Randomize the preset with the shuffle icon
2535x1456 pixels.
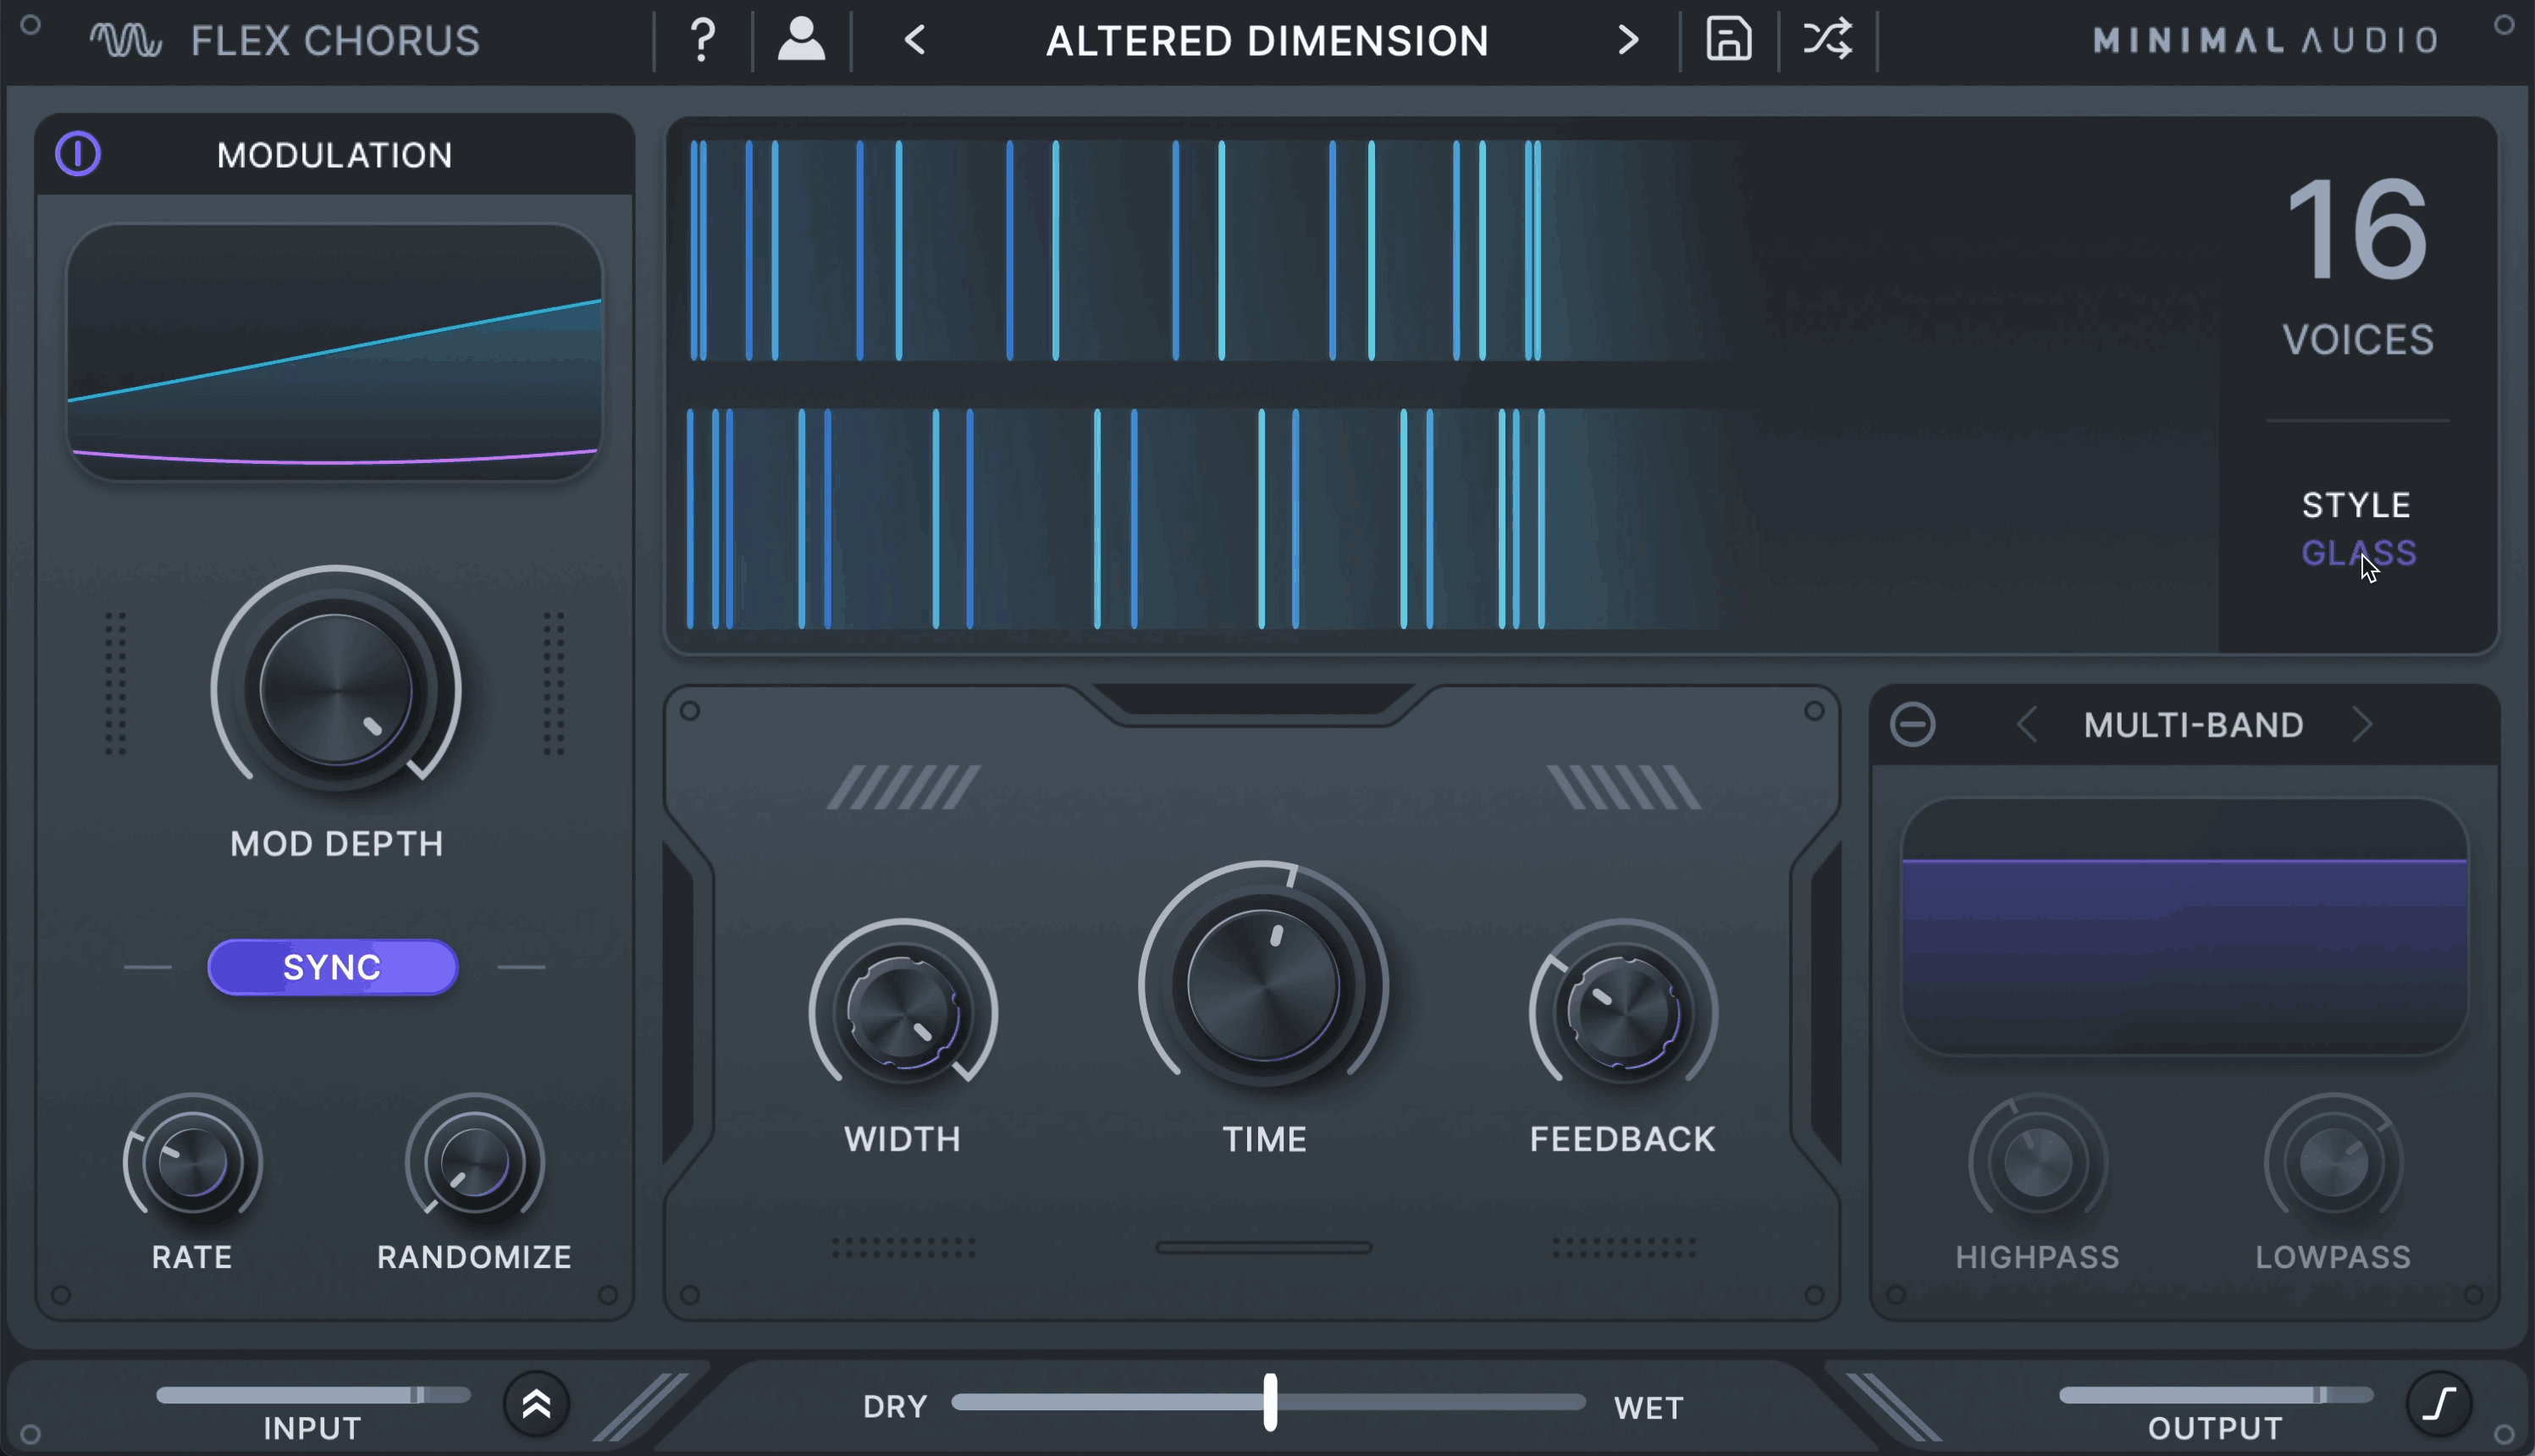coord(1828,40)
